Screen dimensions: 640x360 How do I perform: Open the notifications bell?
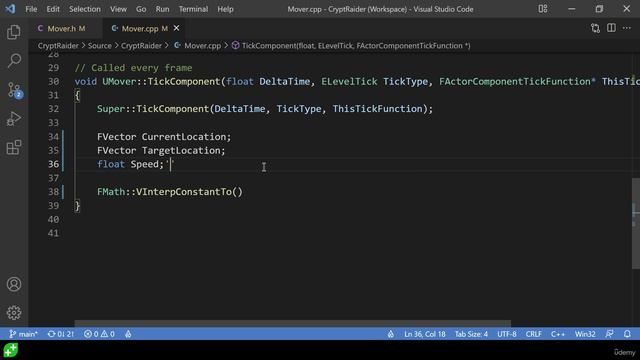[627, 334]
